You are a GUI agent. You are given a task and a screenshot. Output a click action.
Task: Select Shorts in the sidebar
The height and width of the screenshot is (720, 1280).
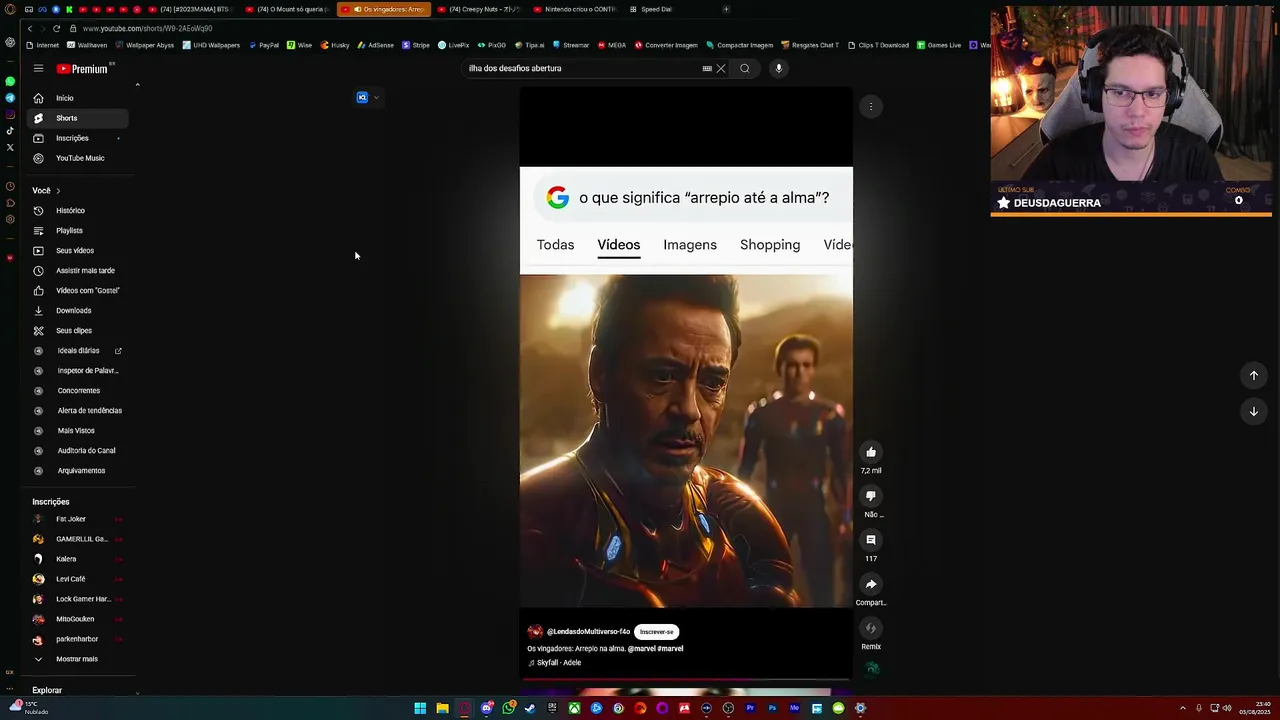click(x=77, y=118)
